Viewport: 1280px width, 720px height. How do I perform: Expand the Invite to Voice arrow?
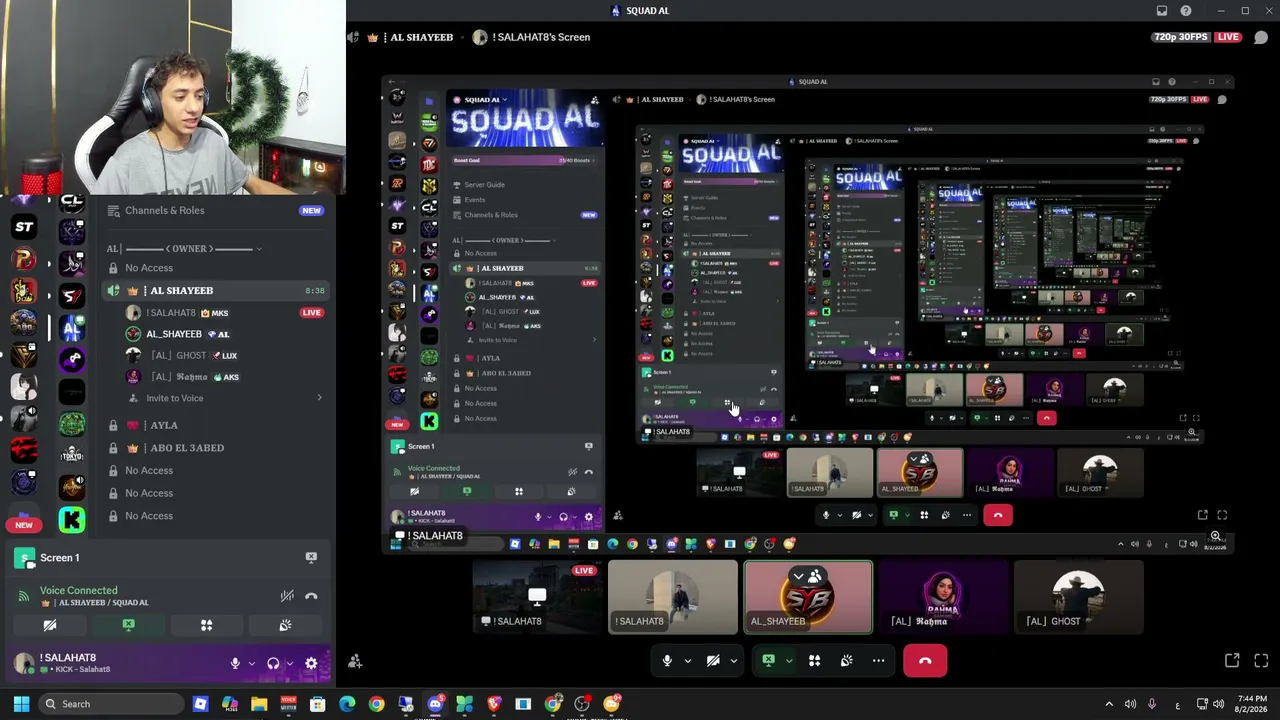point(319,398)
